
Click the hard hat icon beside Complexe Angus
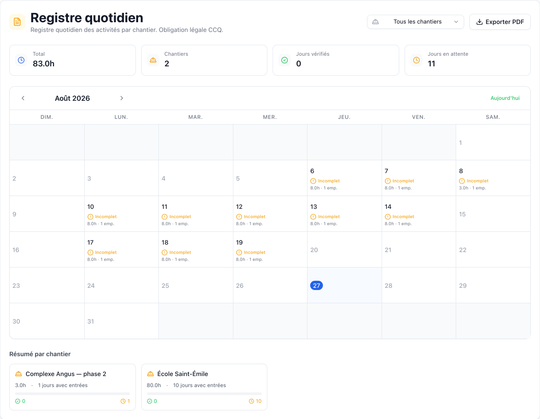[19, 374]
